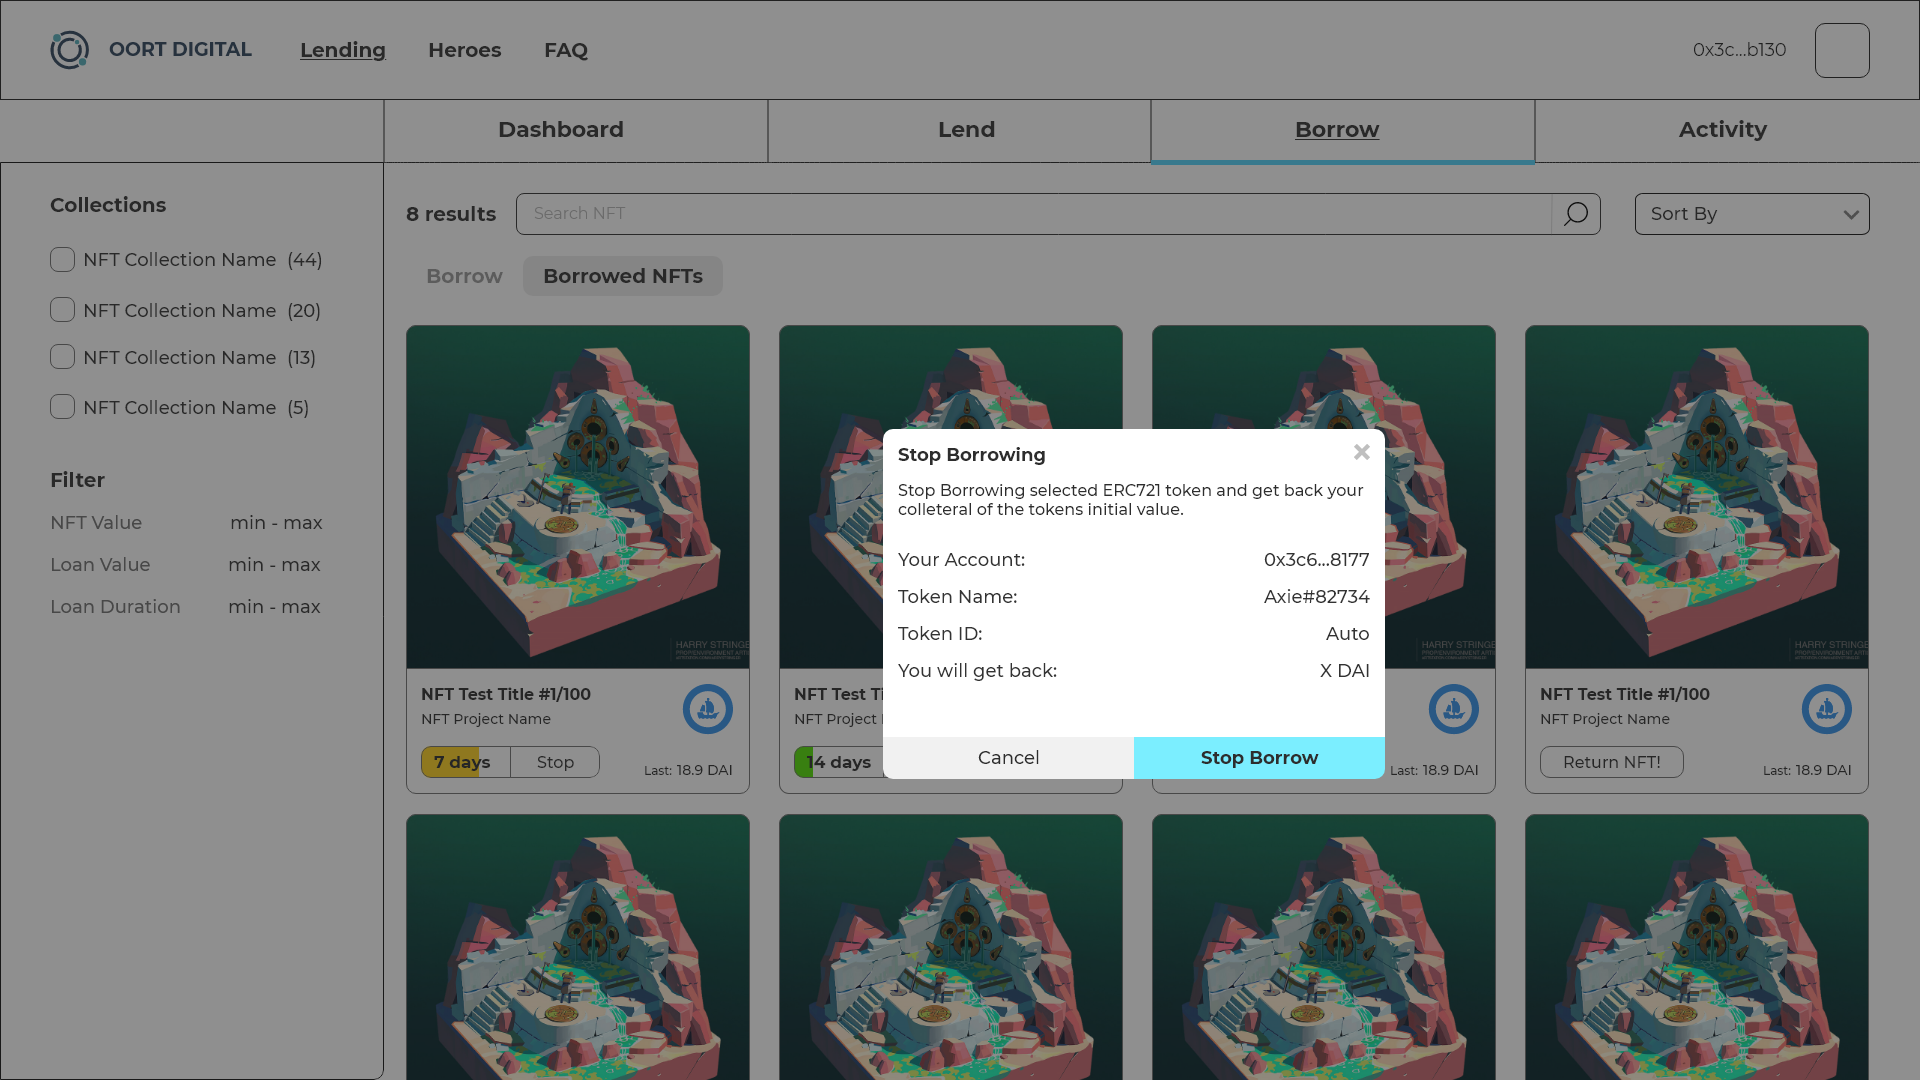1920x1080 pixels.
Task: Click OpenSea icon on third NFT card
Action: (x=1454, y=709)
